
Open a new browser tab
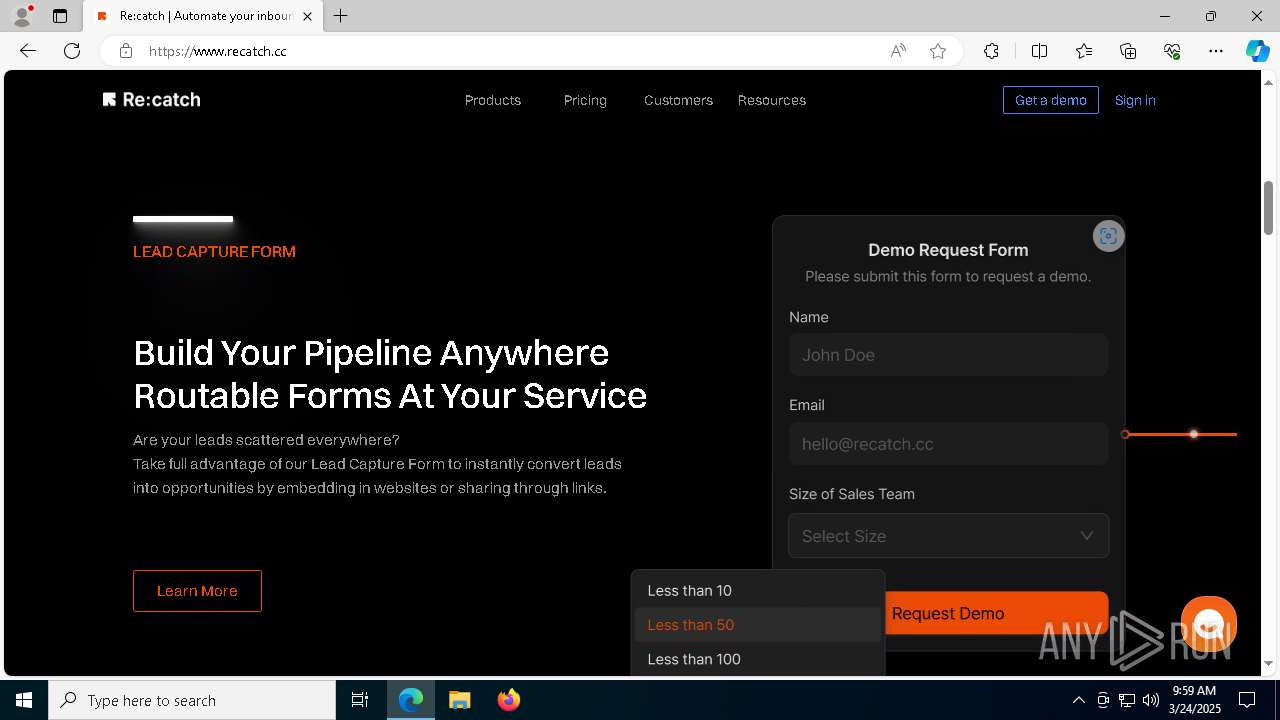(341, 16)
